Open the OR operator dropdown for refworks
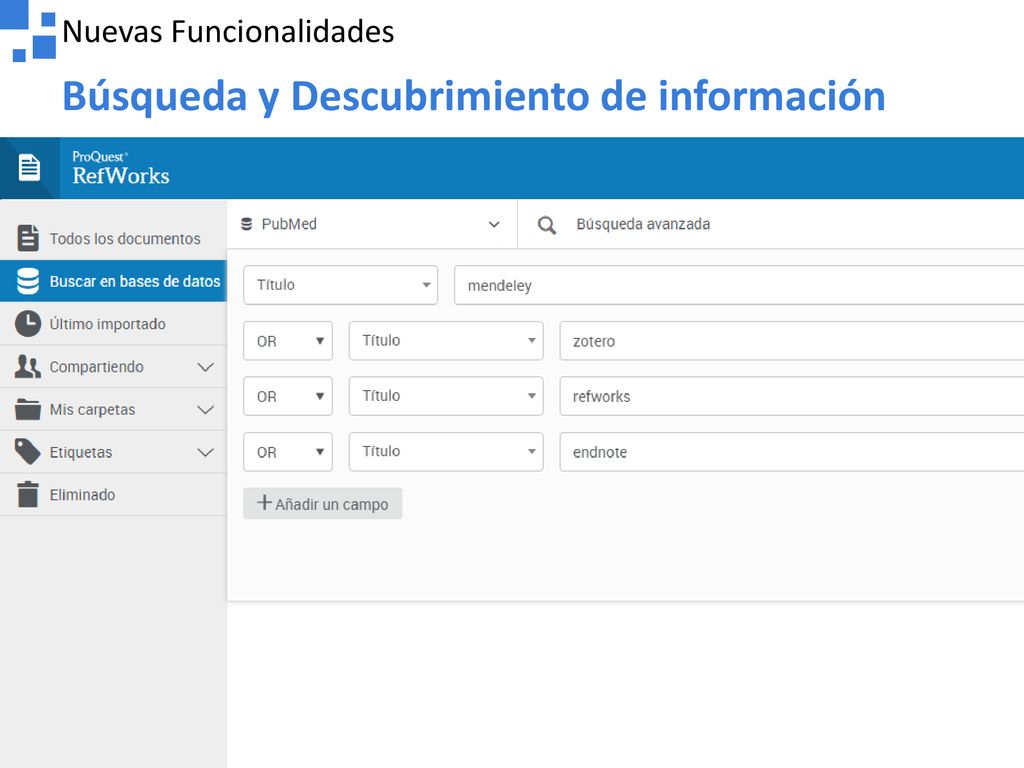Image resolution: width=1024 pixels, height=768 pixels. click(288, 396)
